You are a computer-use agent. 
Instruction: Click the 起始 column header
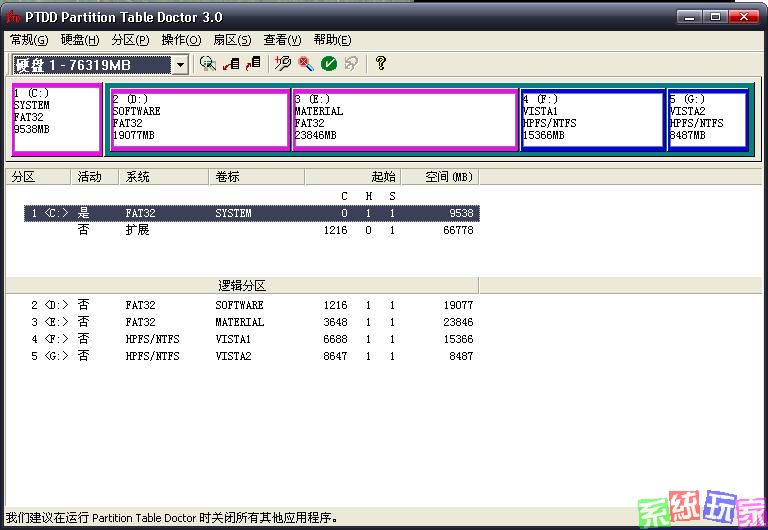(353, 177)
